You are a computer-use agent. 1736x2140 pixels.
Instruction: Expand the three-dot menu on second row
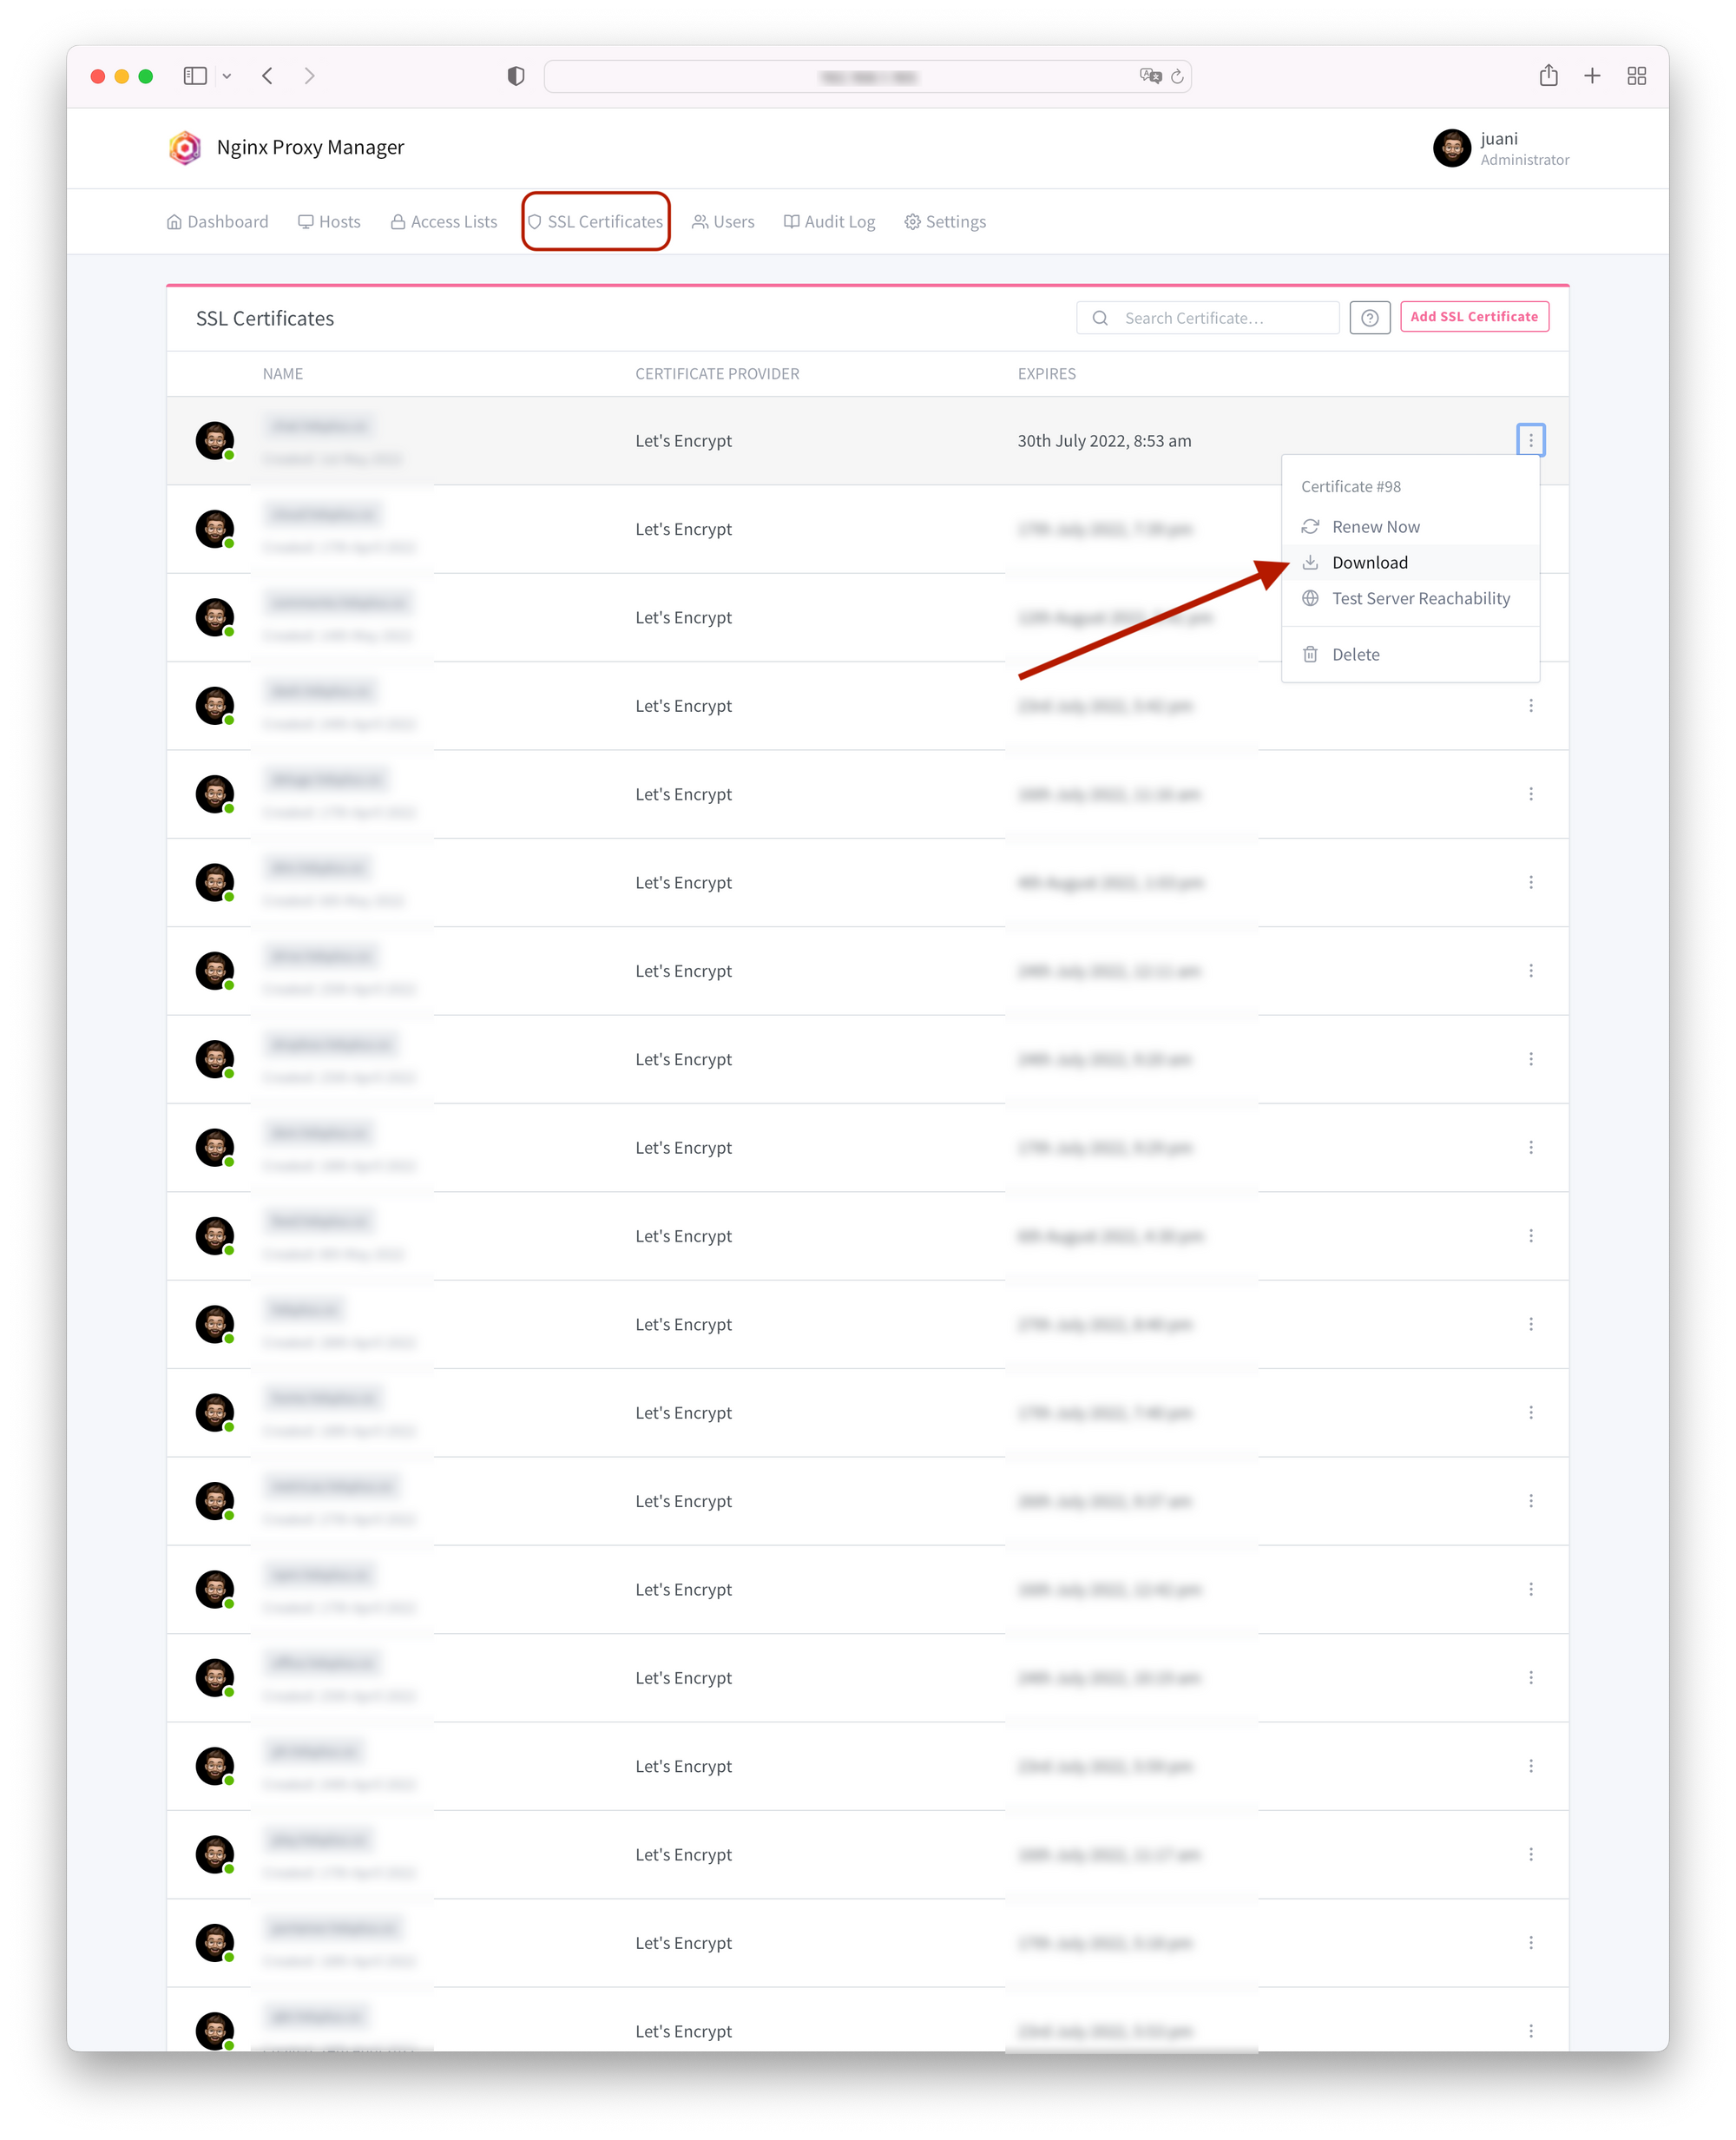[1527, 528]
